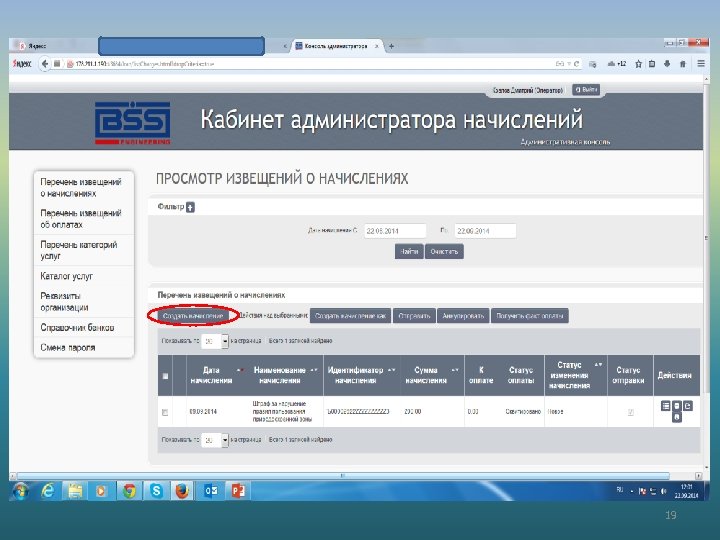The height and width of the screenshot is (540, 720).
Task: Click the Получить факт оплаты button
Action: [529, 316]
